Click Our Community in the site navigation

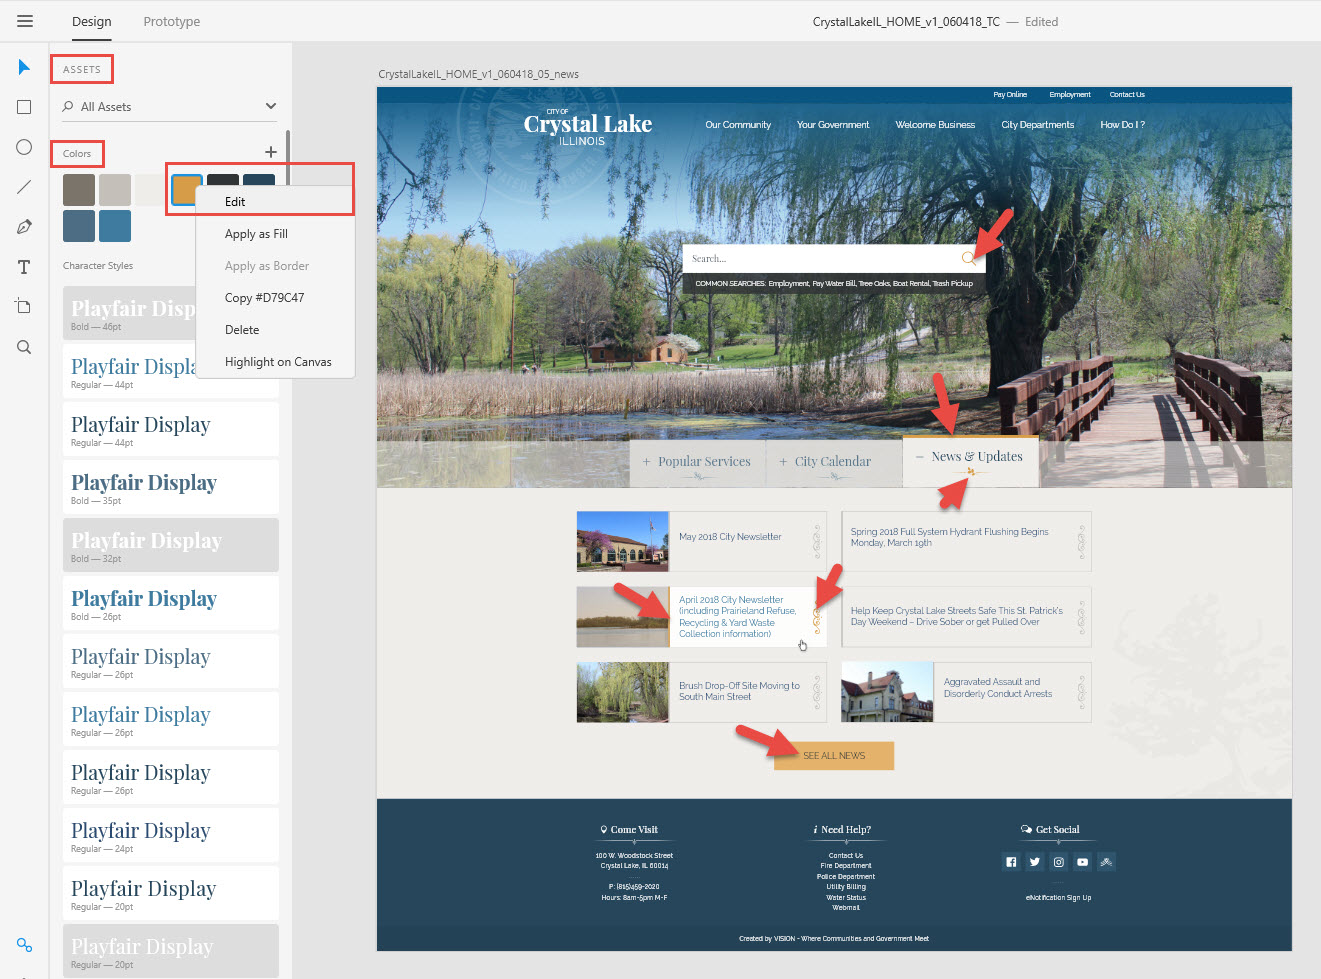tap(738, 125)
